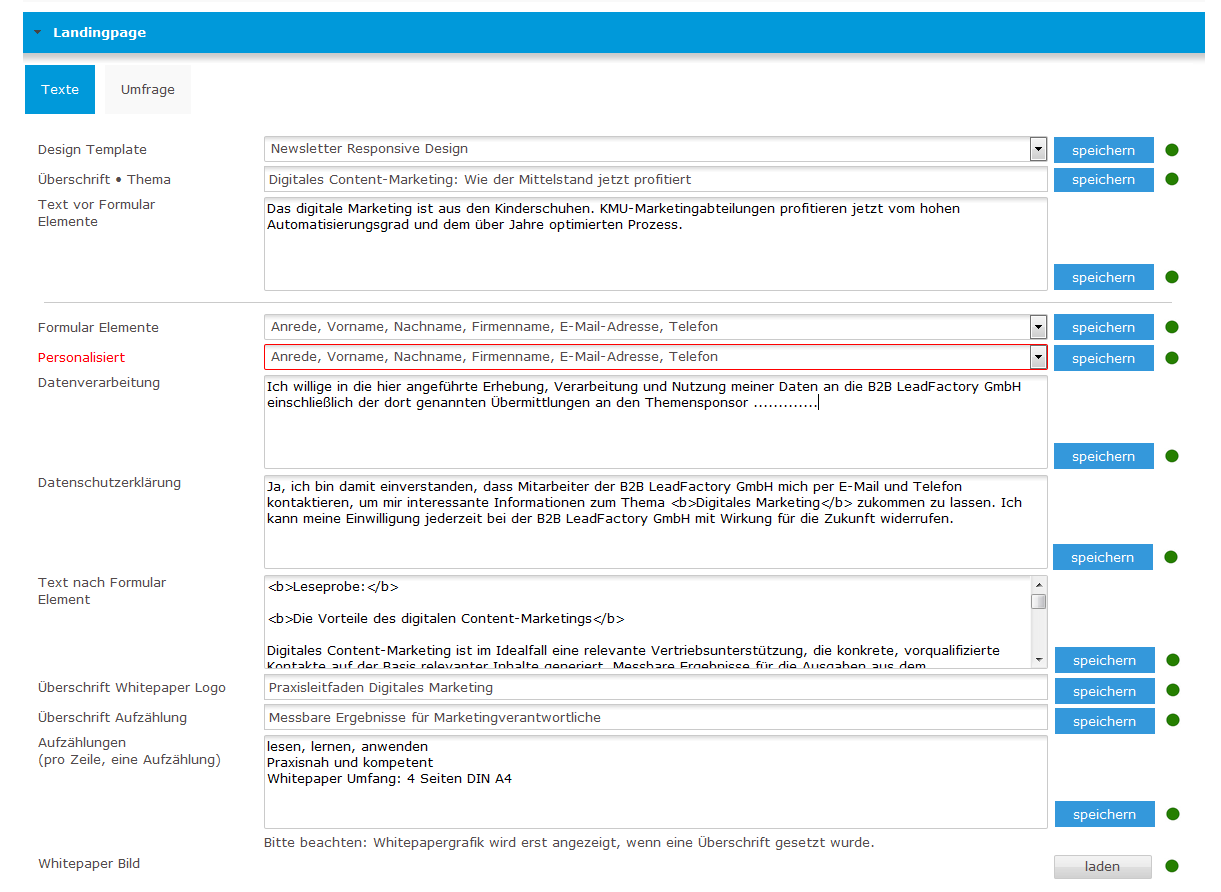Viewport: 1221px width, 892px height.
Task: Click green status dot beside Datenverarbeitung
Action: [x=1172, y=456]
